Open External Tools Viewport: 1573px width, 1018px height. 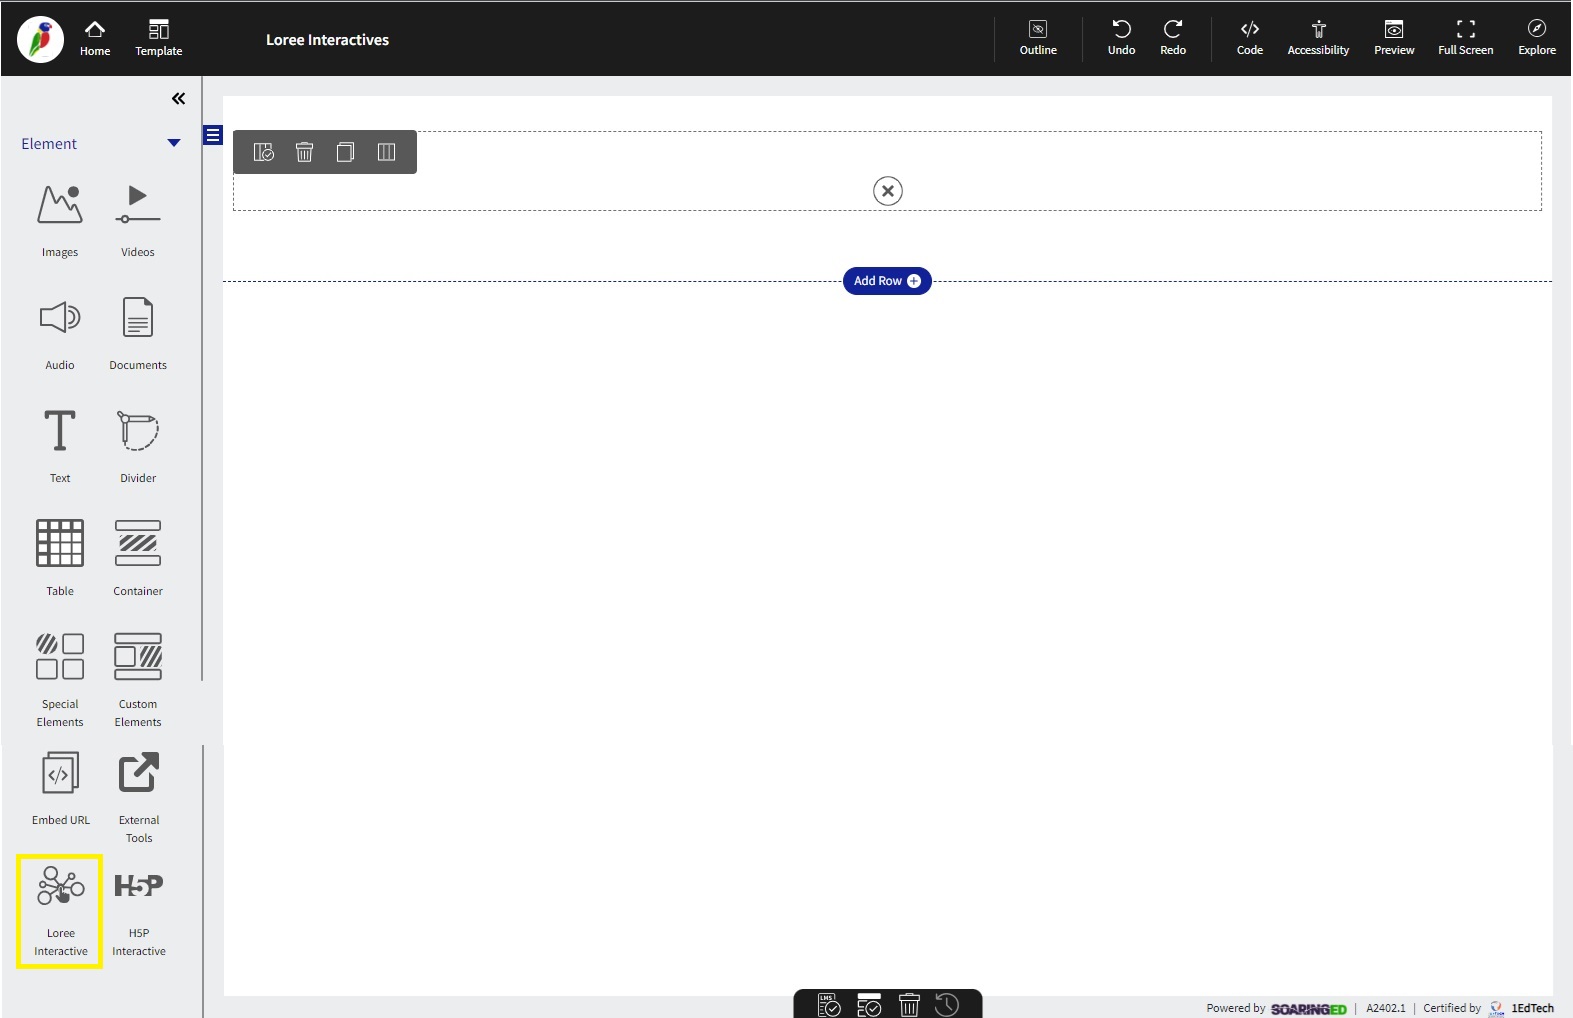tap(139, 799)
